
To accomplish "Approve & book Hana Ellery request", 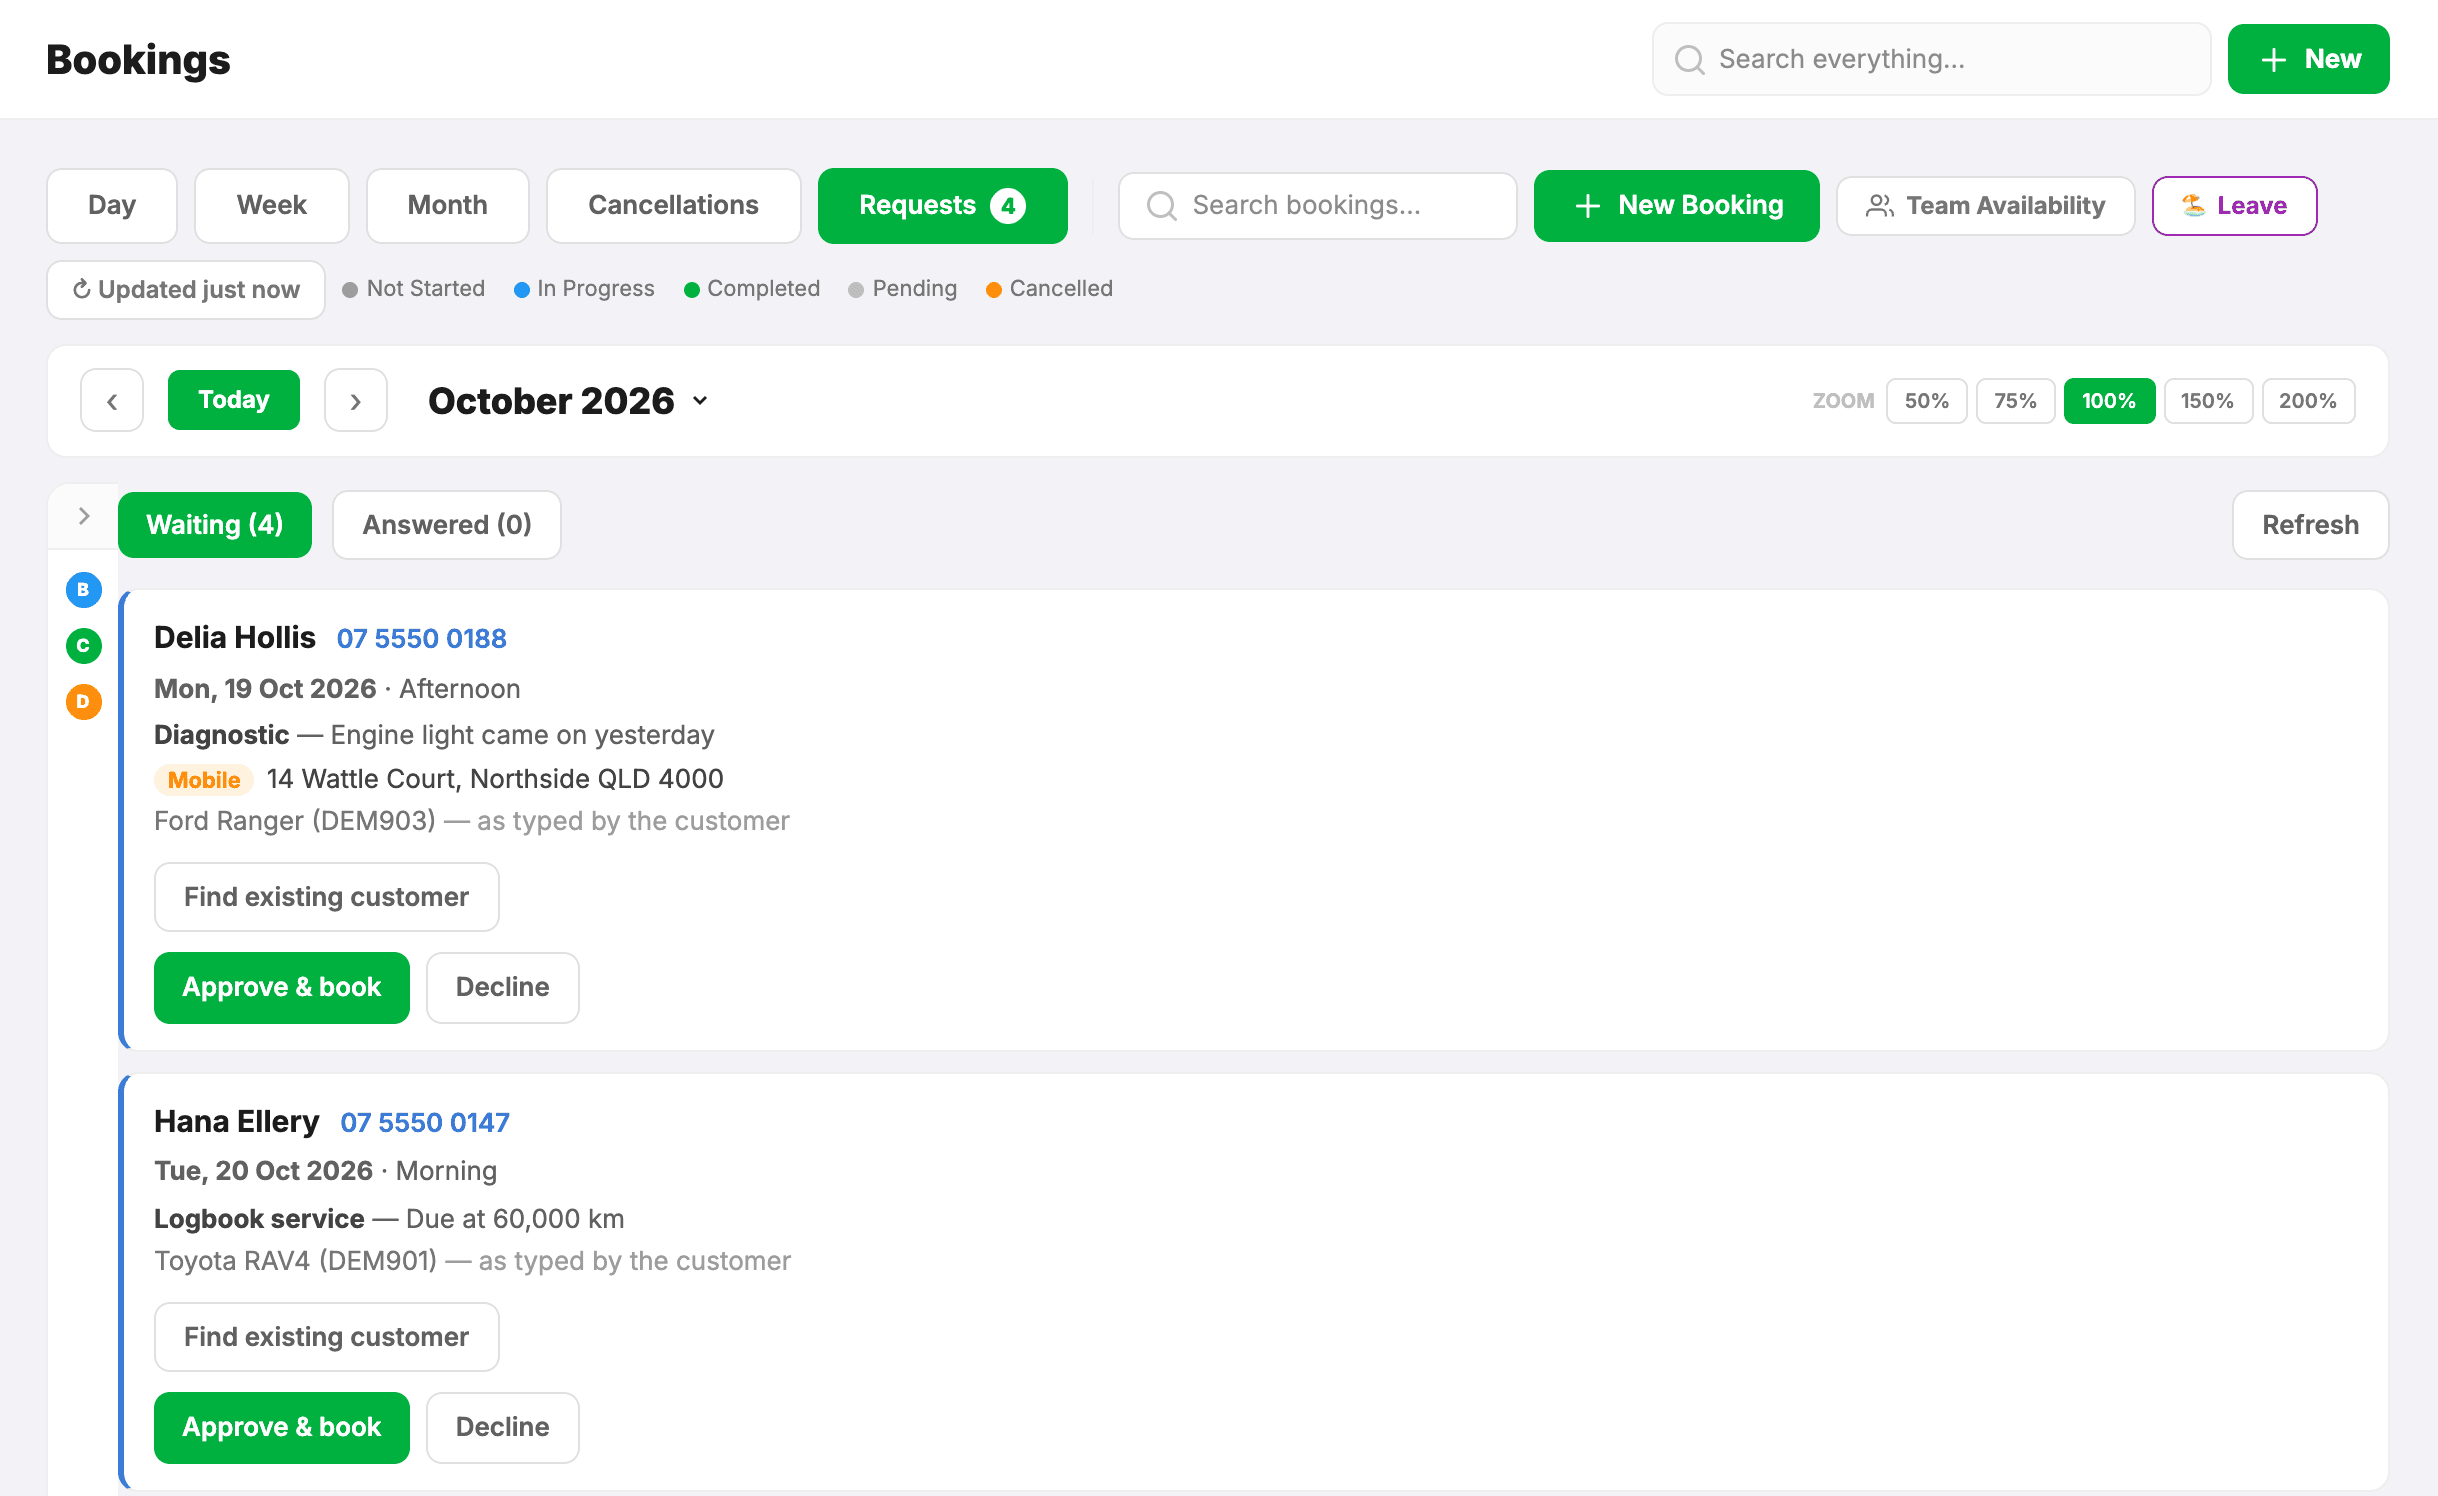I will (x=282, y=1428).
